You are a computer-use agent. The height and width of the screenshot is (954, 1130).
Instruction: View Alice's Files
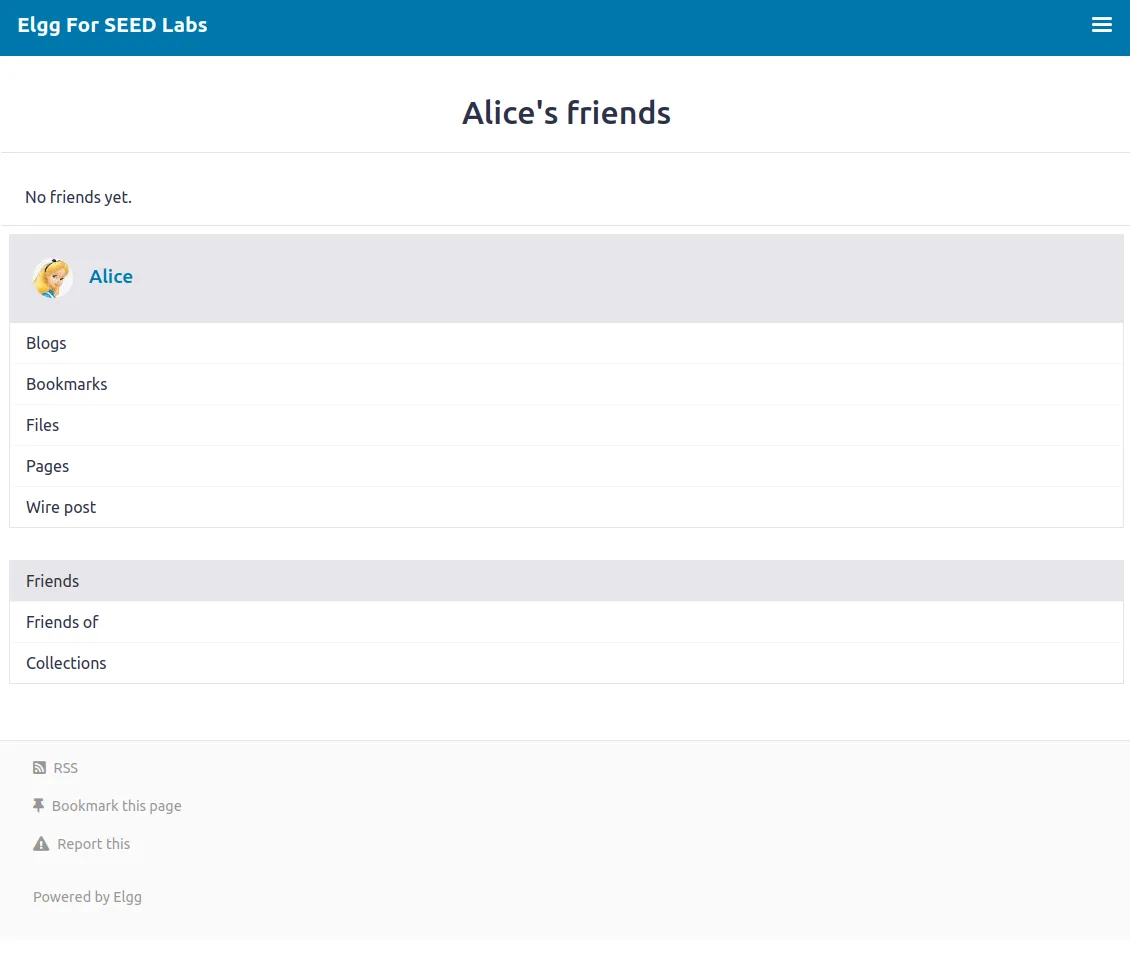pyautogui.click(x=42, y=425)
